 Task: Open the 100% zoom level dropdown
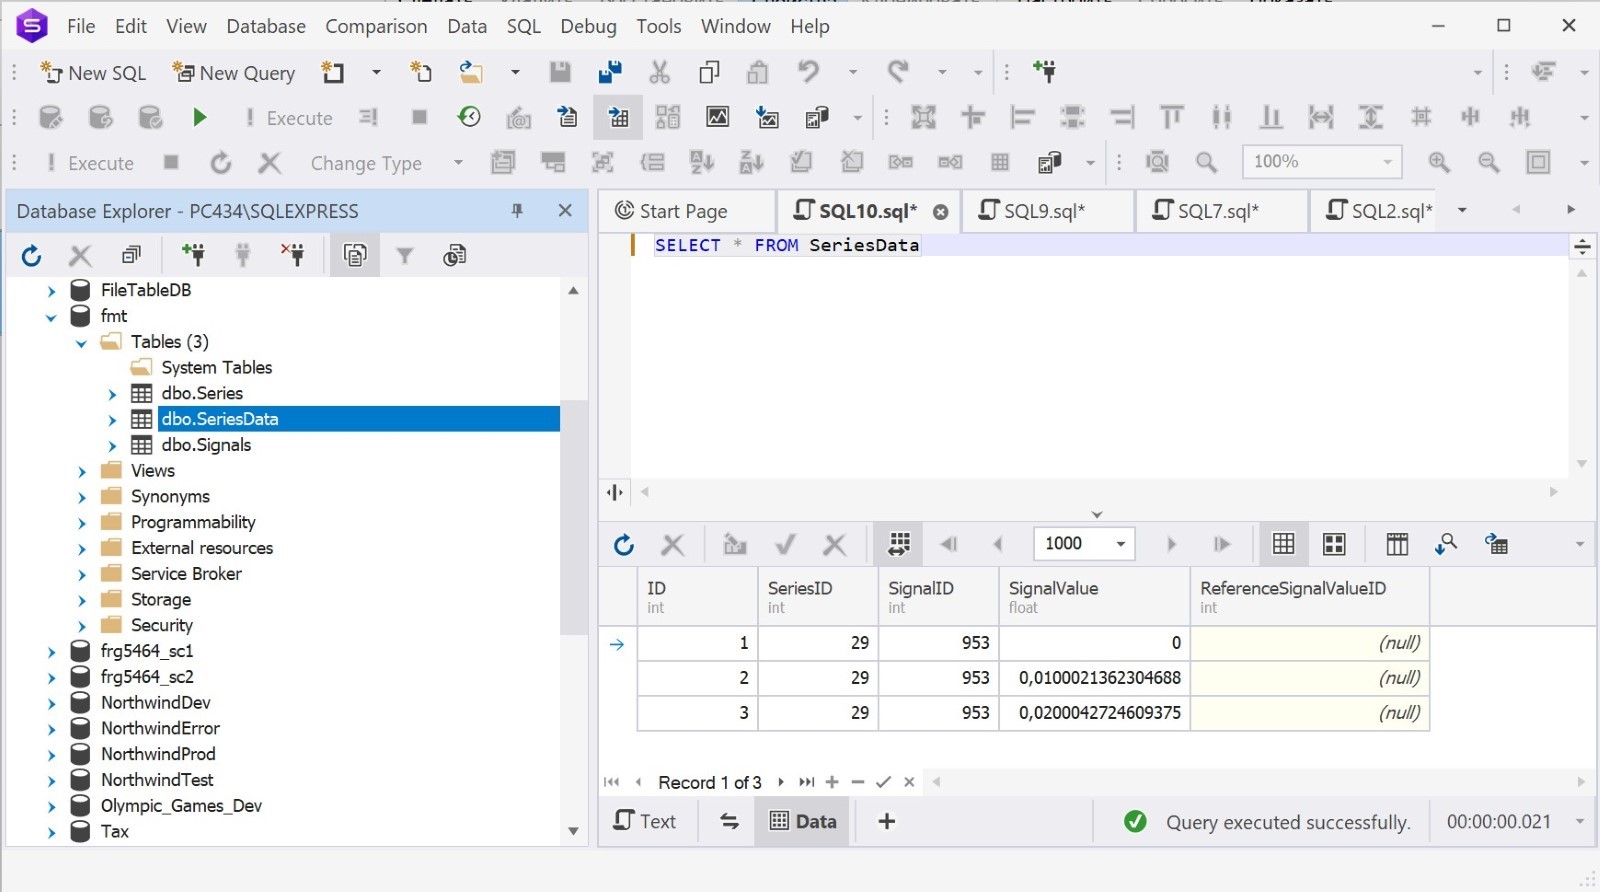(x=1387, y=162)
